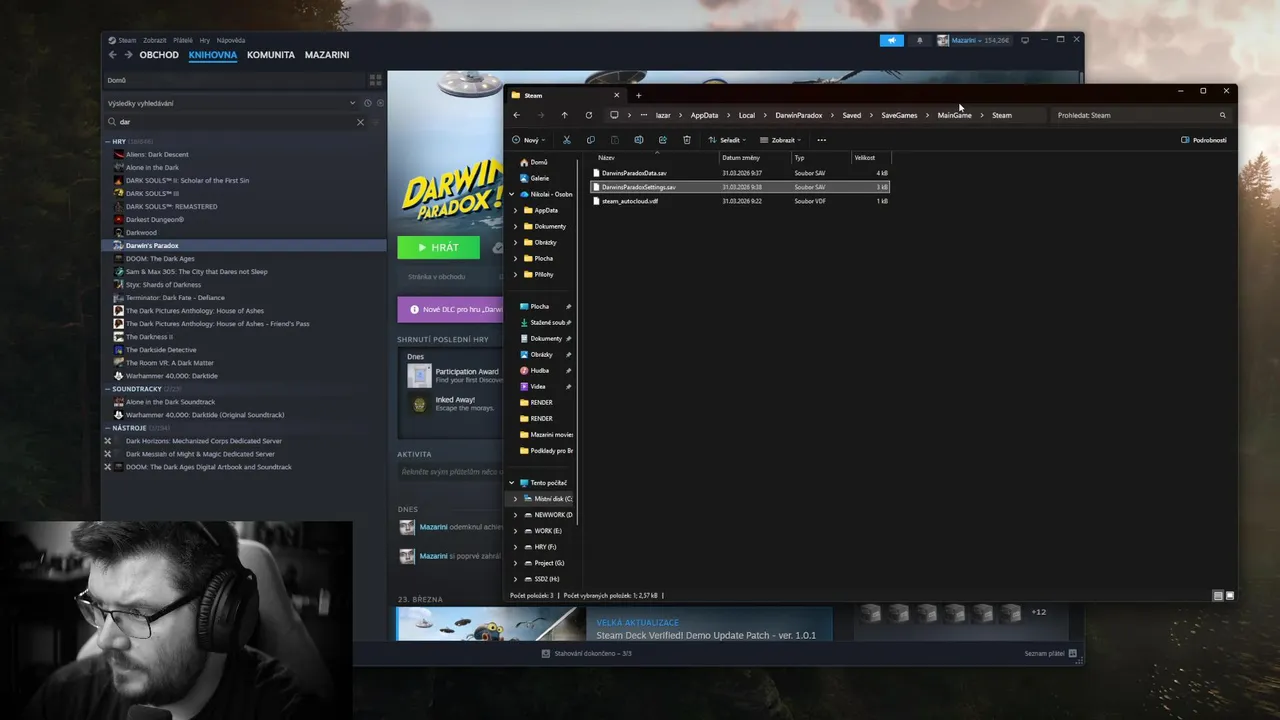Viewport: 1280px width, 720px height.
Task: Open the Mazarini account balance button
Action: pos(974,40)
